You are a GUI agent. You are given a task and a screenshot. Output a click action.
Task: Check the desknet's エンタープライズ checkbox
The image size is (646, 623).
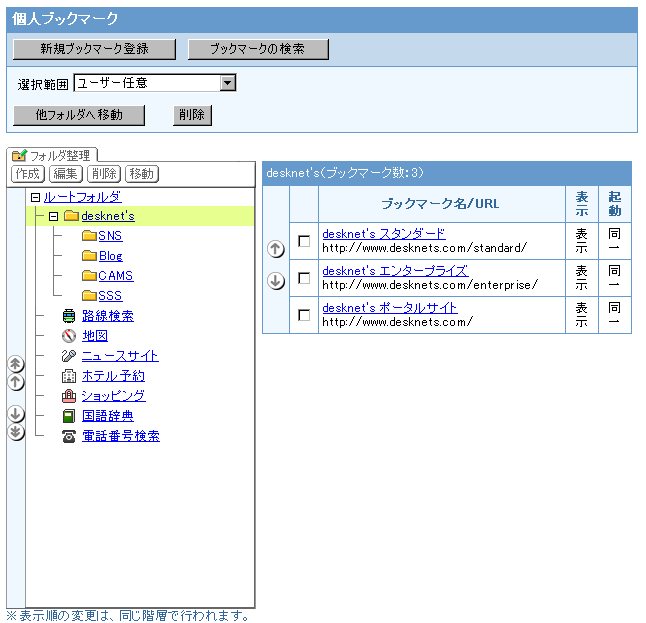(304, 278)
